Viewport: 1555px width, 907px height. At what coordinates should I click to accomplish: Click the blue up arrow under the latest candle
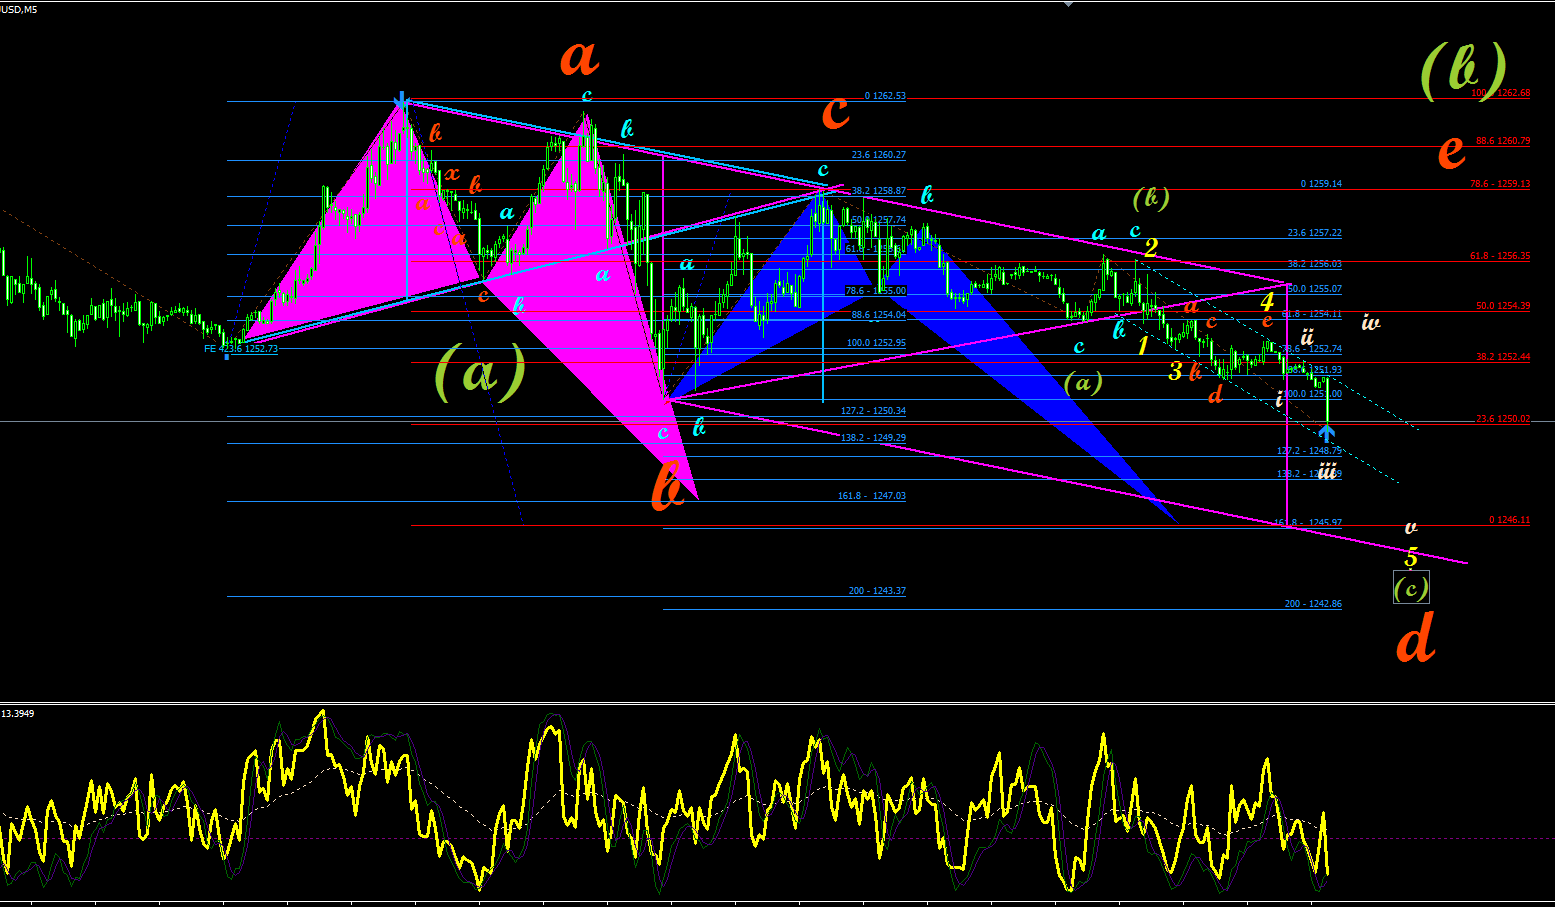(x=1326, y=433)
